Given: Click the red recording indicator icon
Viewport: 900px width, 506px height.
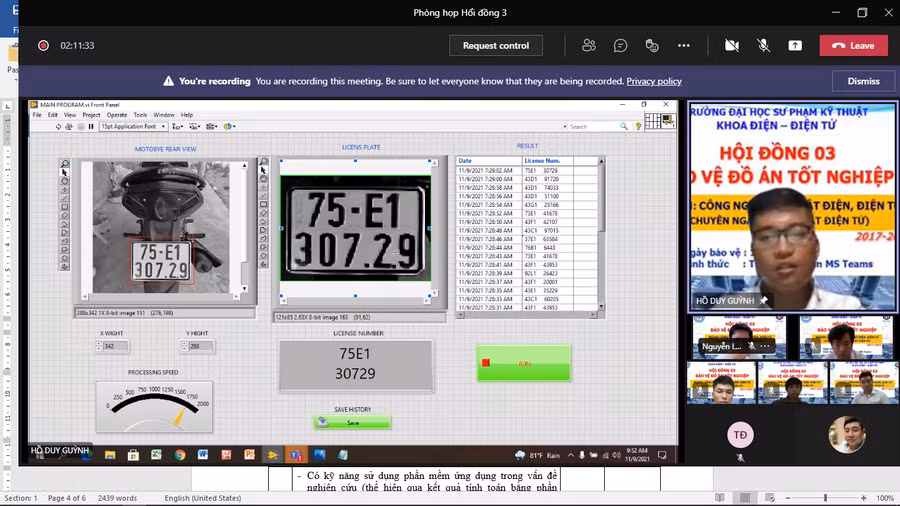Looking at the screenshot, I should pyautogui.click(x=43, y=45).
